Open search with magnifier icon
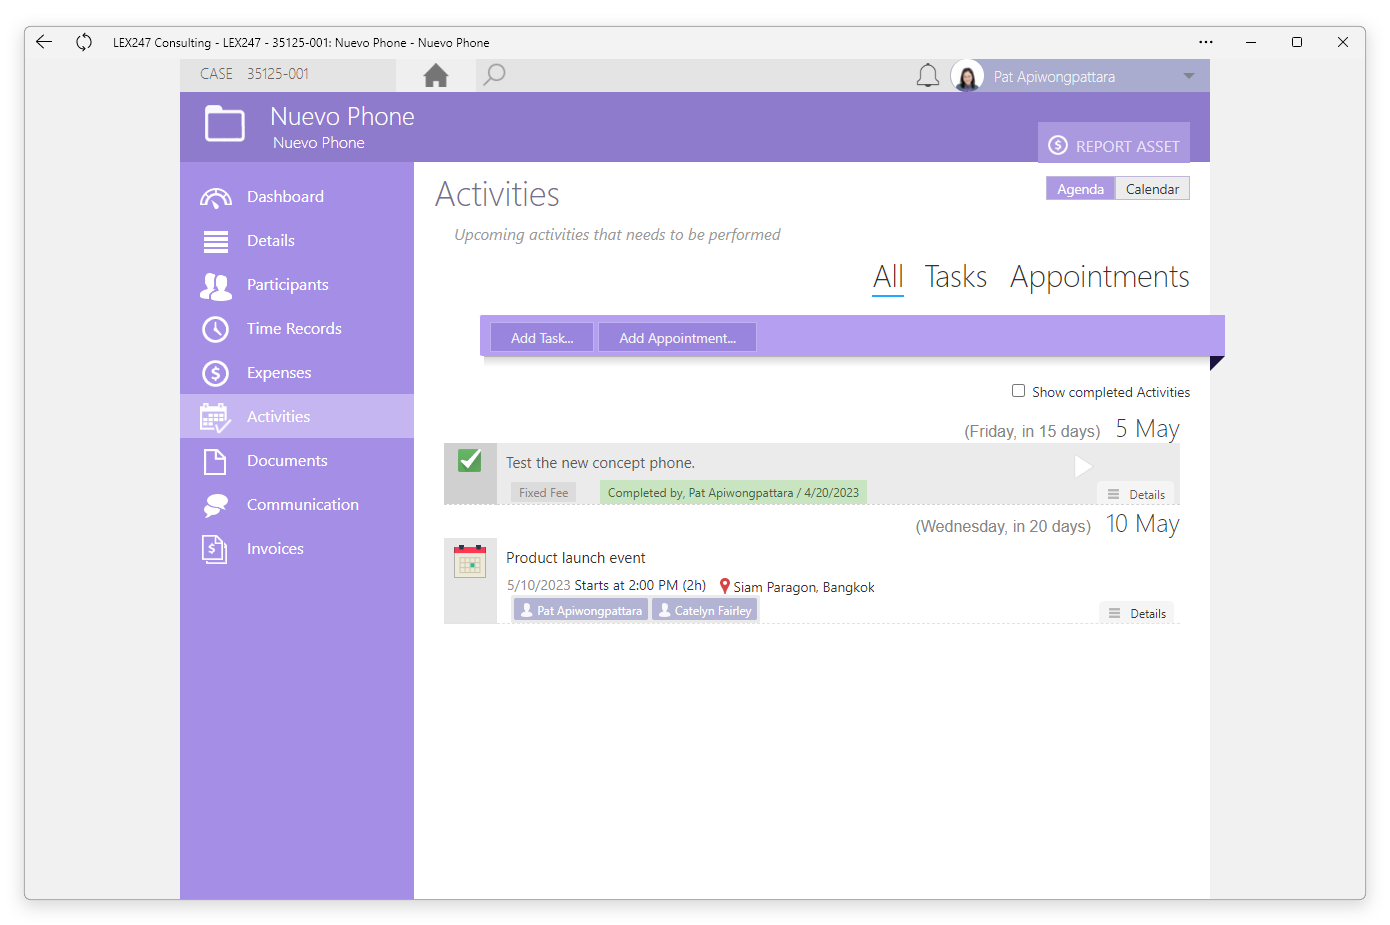 point(494,75)
